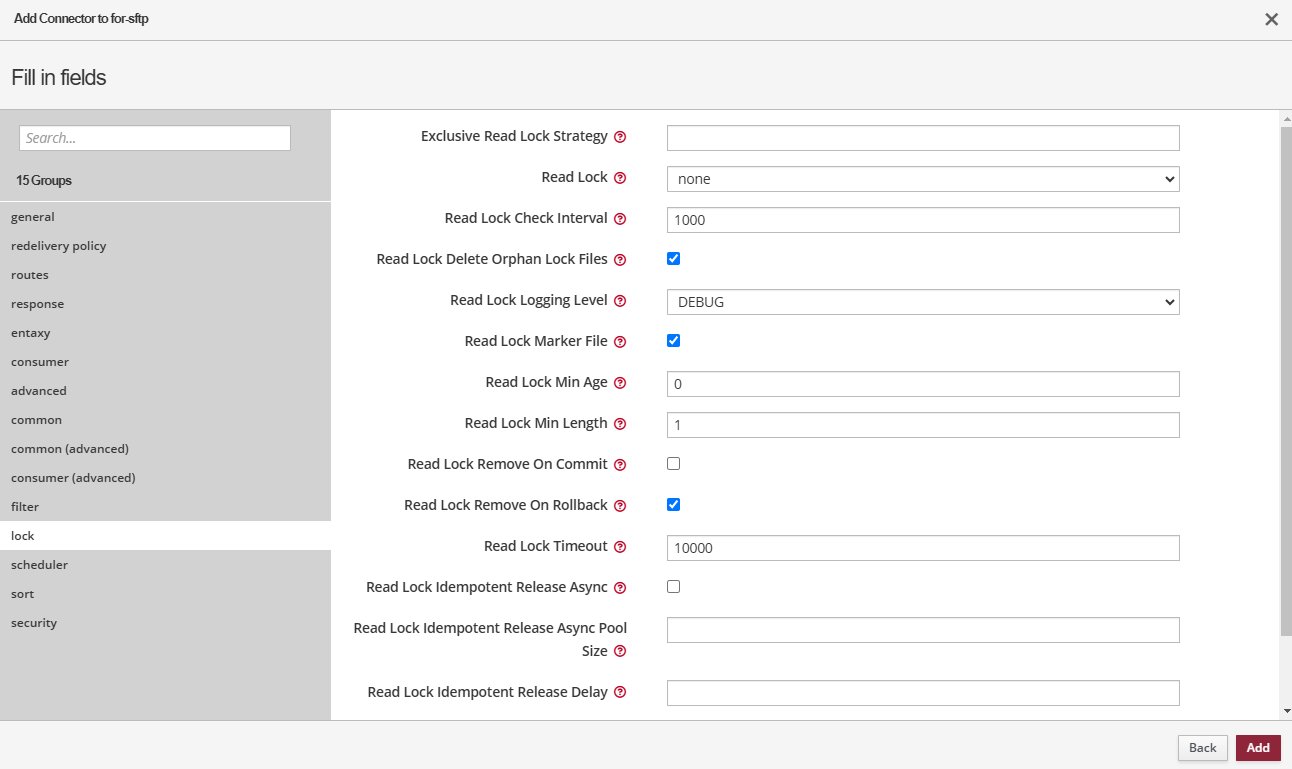
Task: Expand Read Lock Logging Level DEBUG dropdown
Action: pyautogui.click(x=922, y=302)
